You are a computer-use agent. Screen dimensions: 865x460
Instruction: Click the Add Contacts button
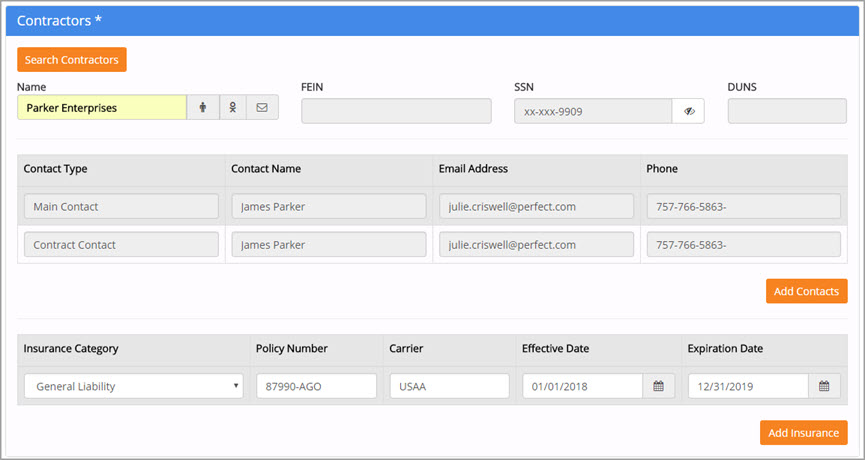point(806,291)
